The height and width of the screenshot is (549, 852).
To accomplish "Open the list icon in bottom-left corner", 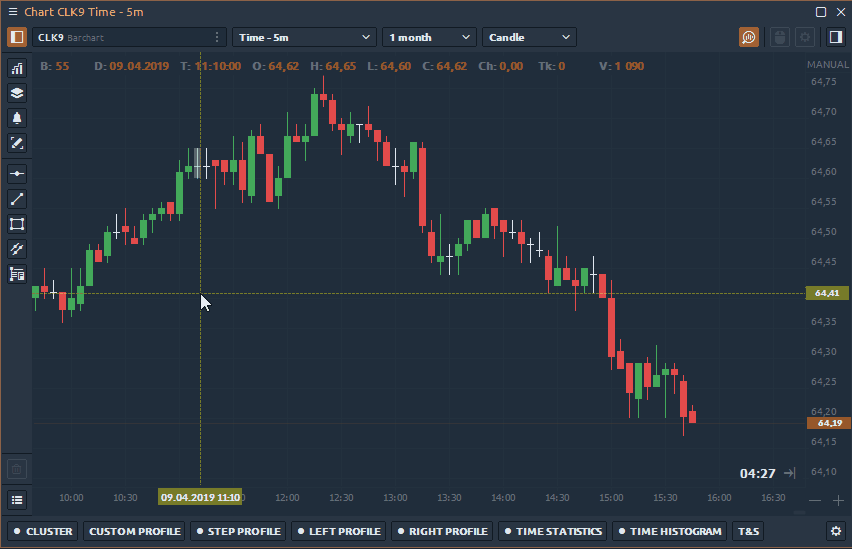I will pyautogui.click(x=17, y=500).
